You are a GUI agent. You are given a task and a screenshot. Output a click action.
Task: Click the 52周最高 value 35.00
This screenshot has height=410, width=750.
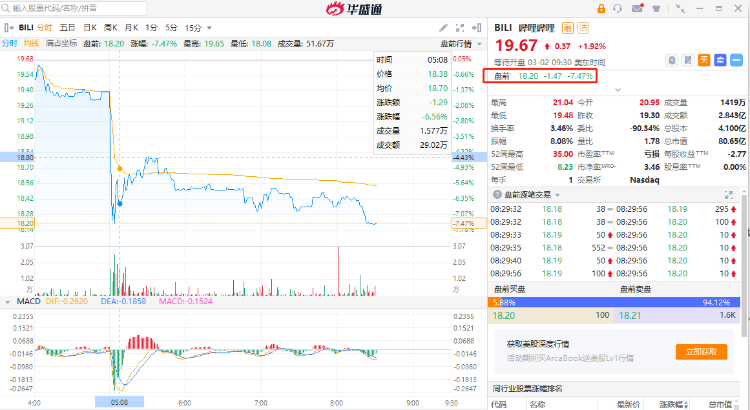tap(562, 154)
